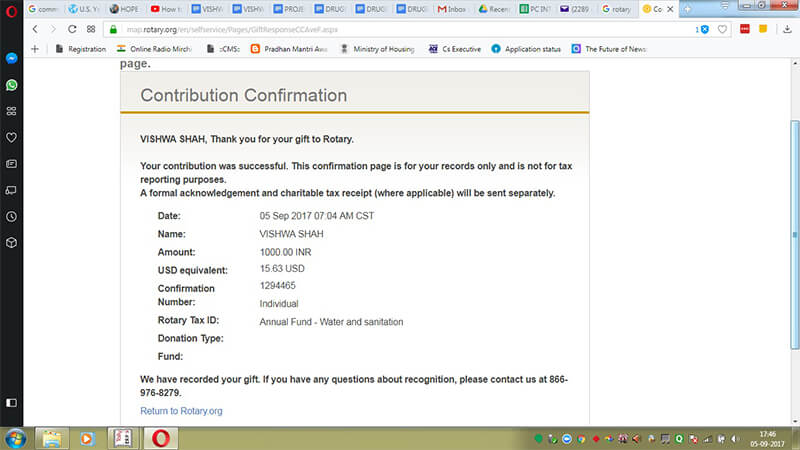The width and height of the screenshot is (800, 450).
Task: Click the green secure padlock icon
Action: click(x=113, y=30)
